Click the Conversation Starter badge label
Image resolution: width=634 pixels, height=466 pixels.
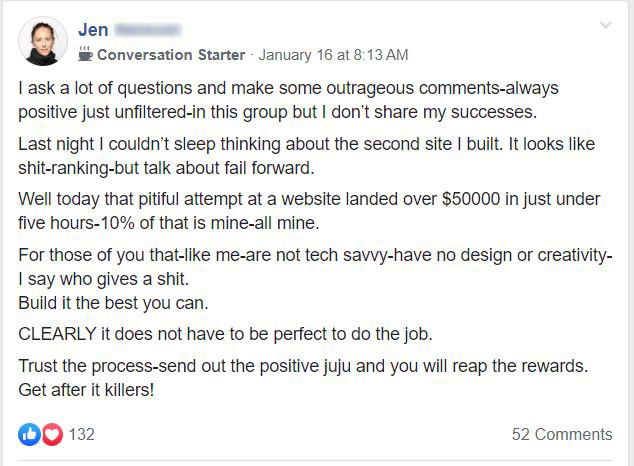(x=171, y=55)
